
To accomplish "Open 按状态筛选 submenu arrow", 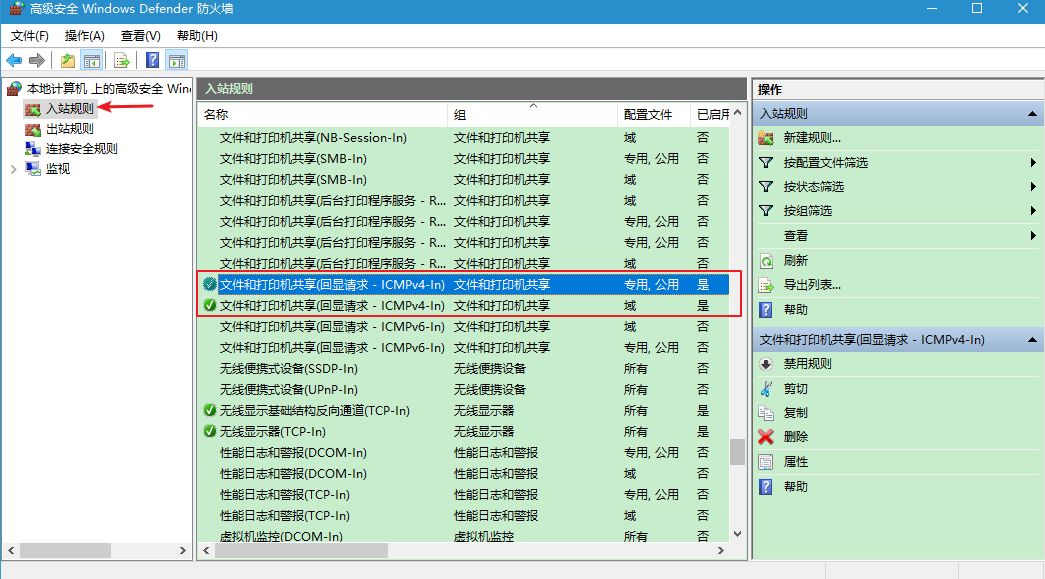I will (x=1033, y=187).
